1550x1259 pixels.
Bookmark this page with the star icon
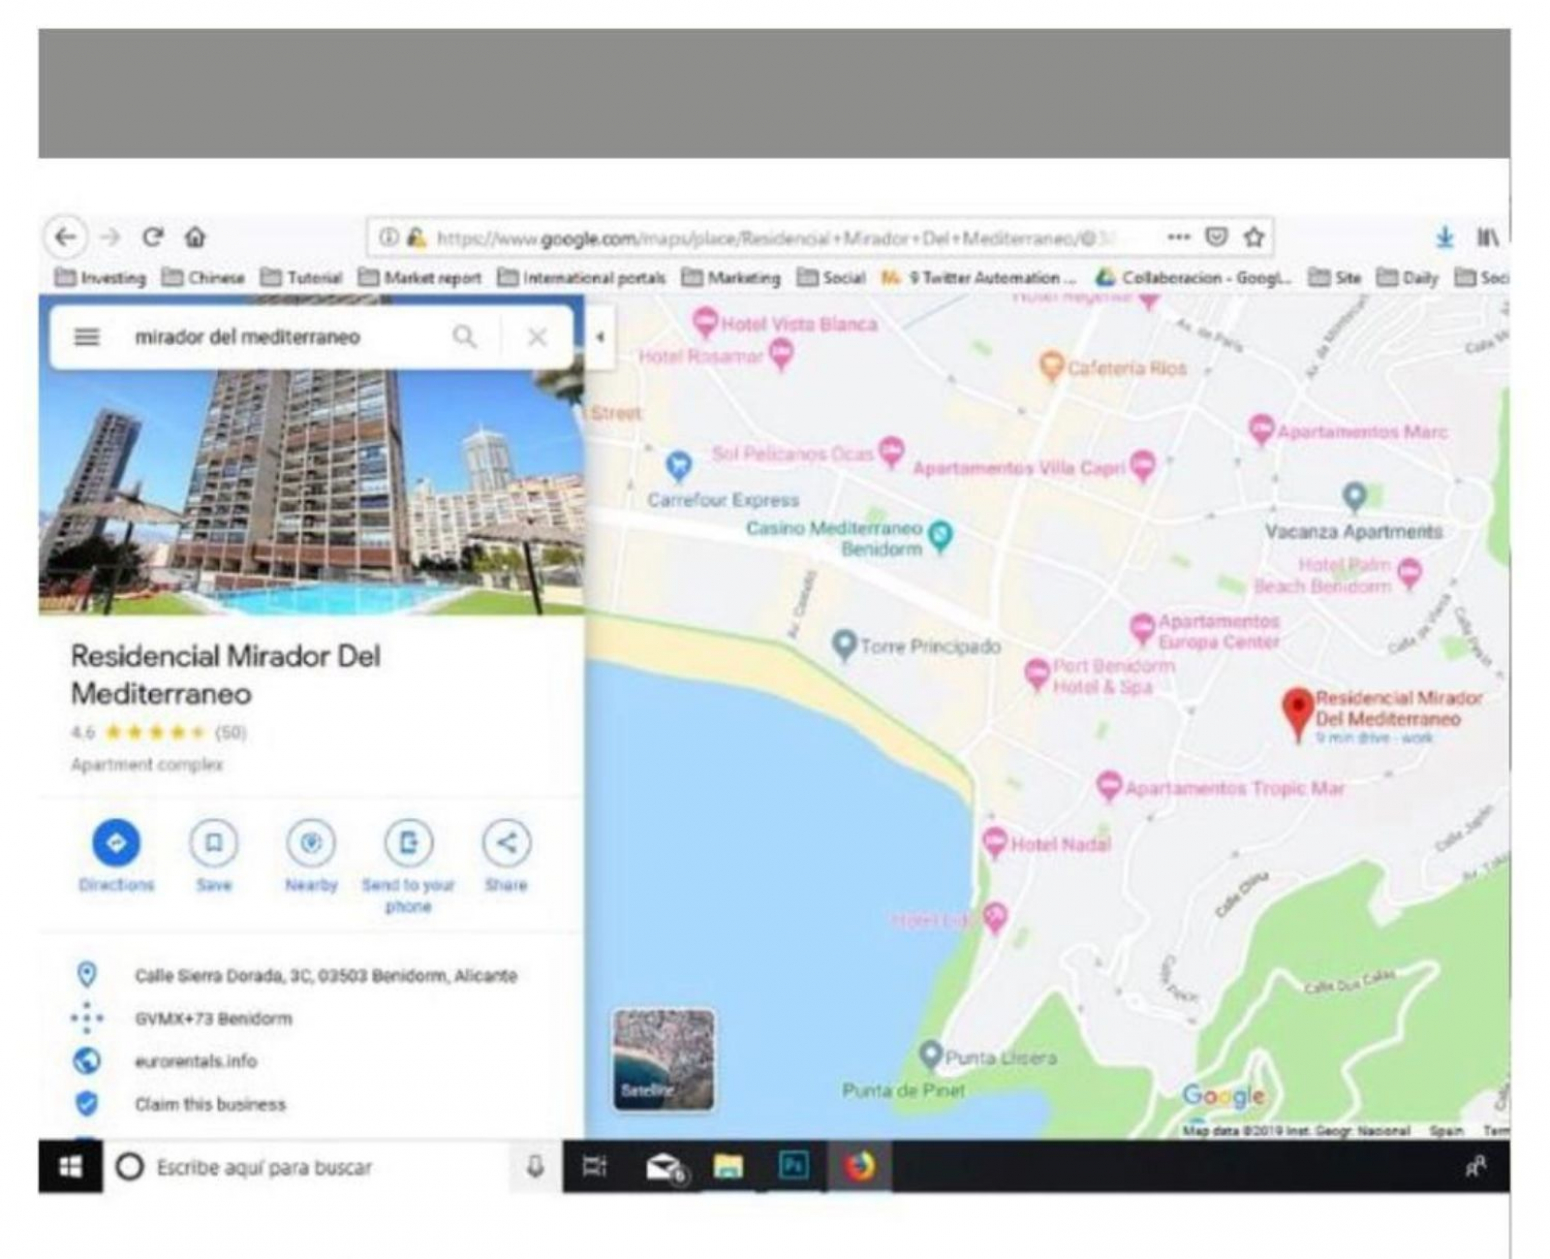point(1254,237)
